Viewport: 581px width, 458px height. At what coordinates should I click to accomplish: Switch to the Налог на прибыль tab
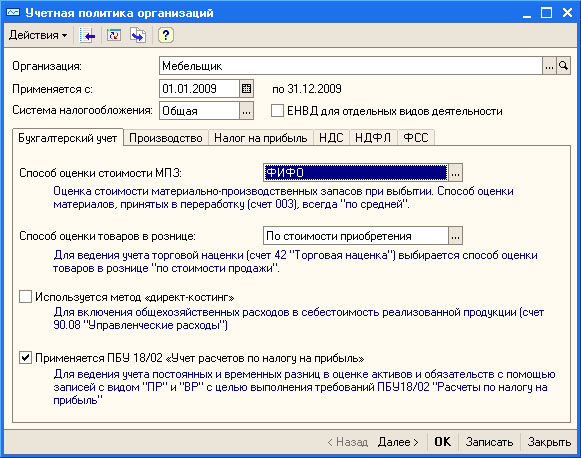click(x=261, y=138)
